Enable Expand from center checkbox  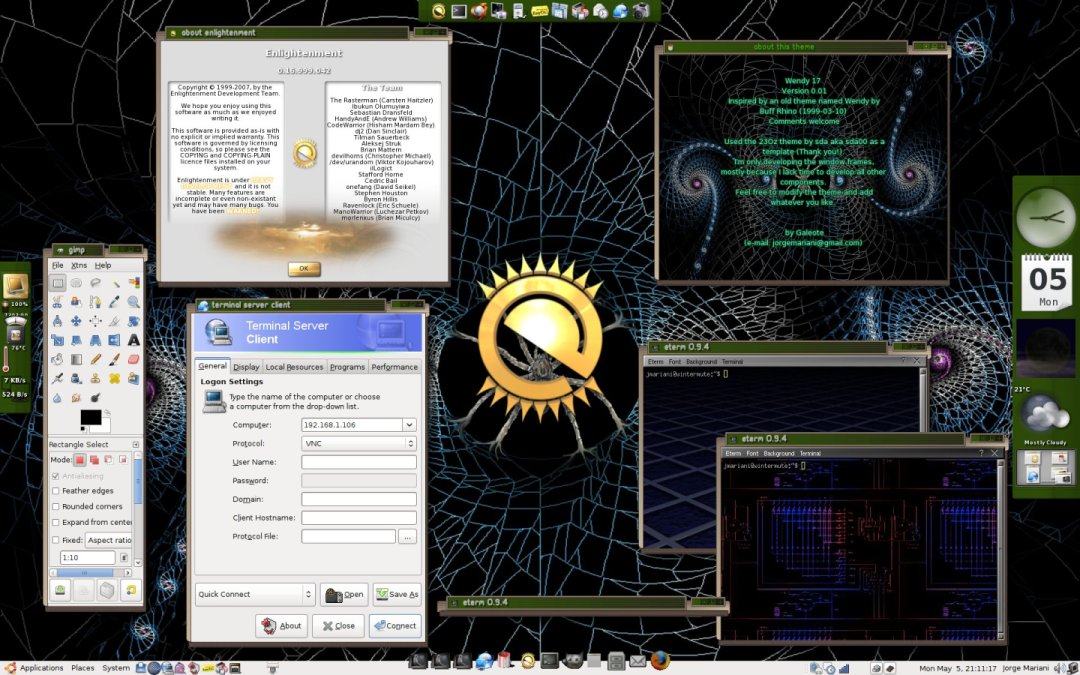56,523
